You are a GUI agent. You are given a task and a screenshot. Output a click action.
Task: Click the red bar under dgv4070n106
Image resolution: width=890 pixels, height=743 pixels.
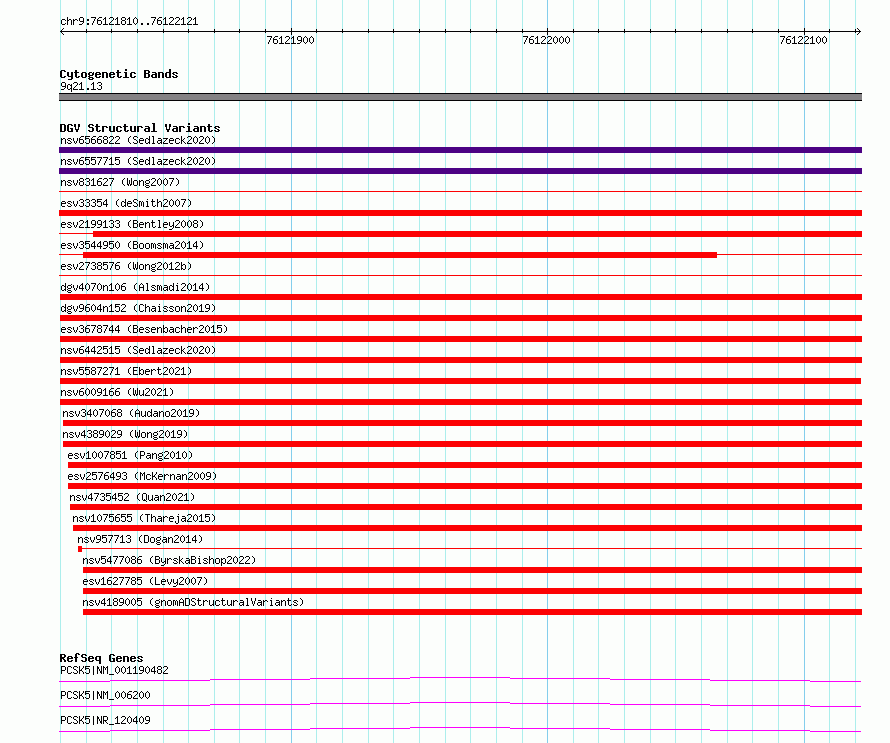(x=460, y=297)
